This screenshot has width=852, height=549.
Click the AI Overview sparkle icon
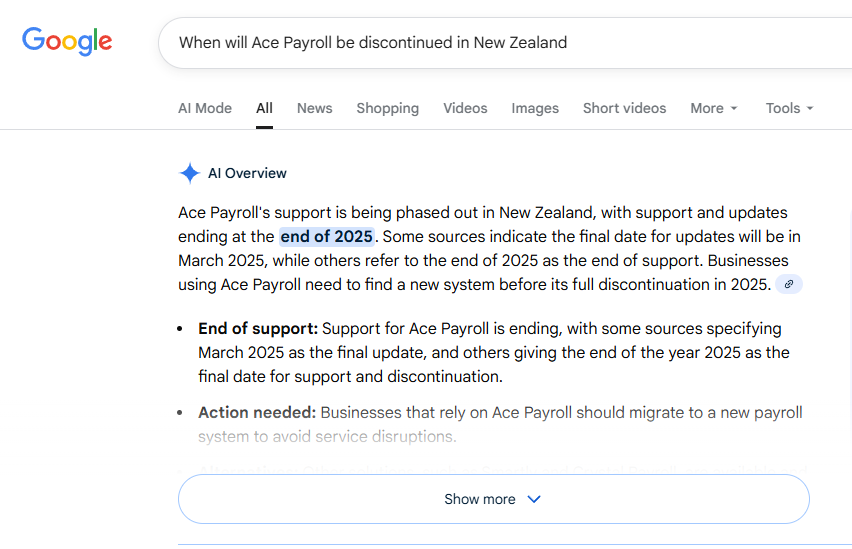pos(190,173)
